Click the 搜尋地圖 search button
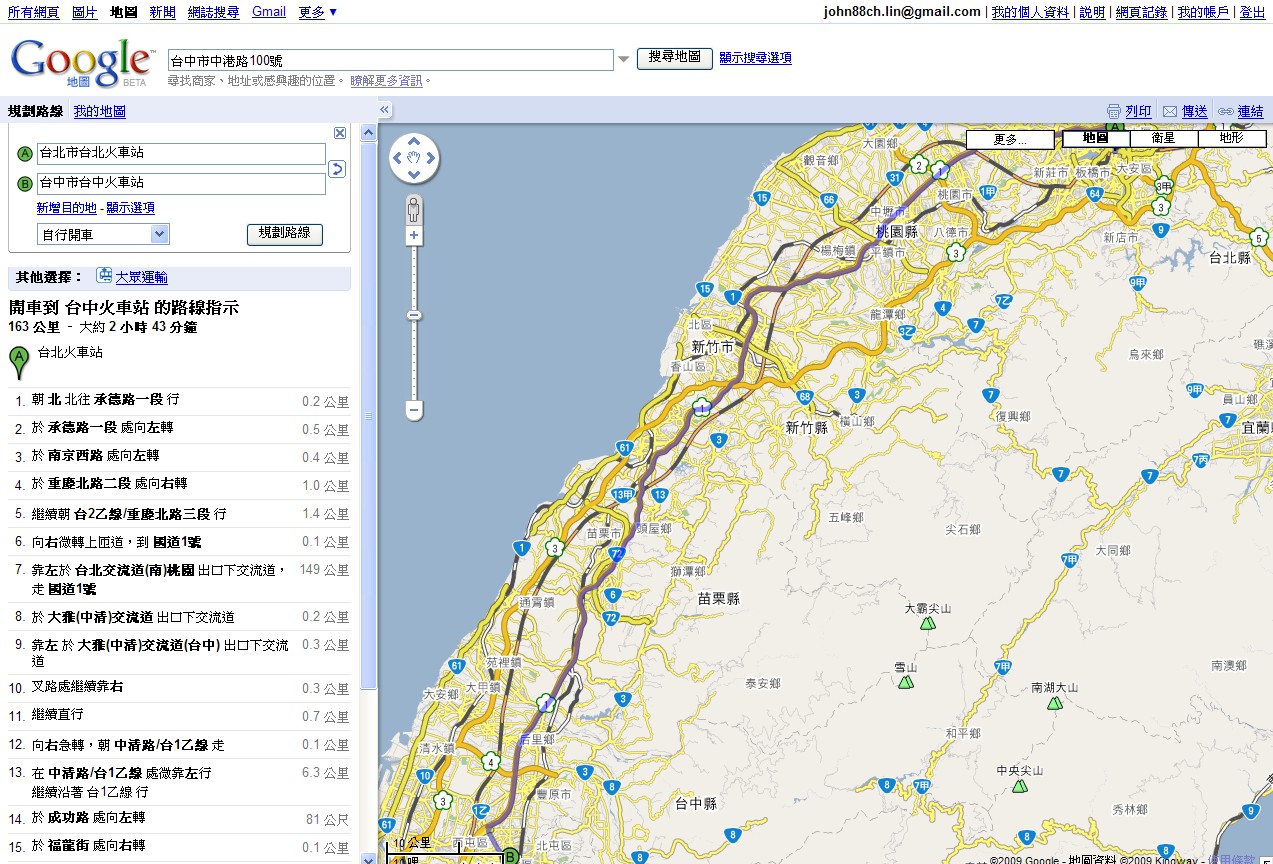This screenshot has width=1273, height=864. coord(675,57)
